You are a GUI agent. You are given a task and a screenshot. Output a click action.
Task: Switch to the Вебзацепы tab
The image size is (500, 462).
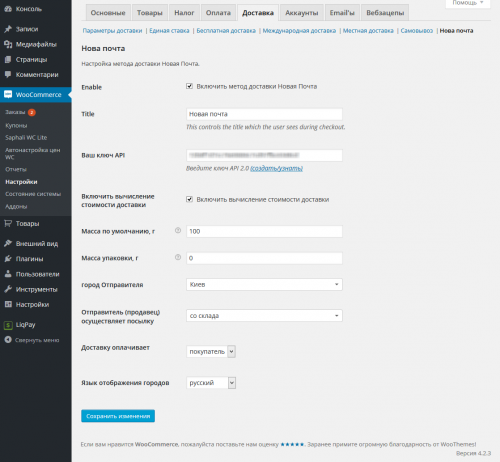pyautogui.click(x=385, y=13)
